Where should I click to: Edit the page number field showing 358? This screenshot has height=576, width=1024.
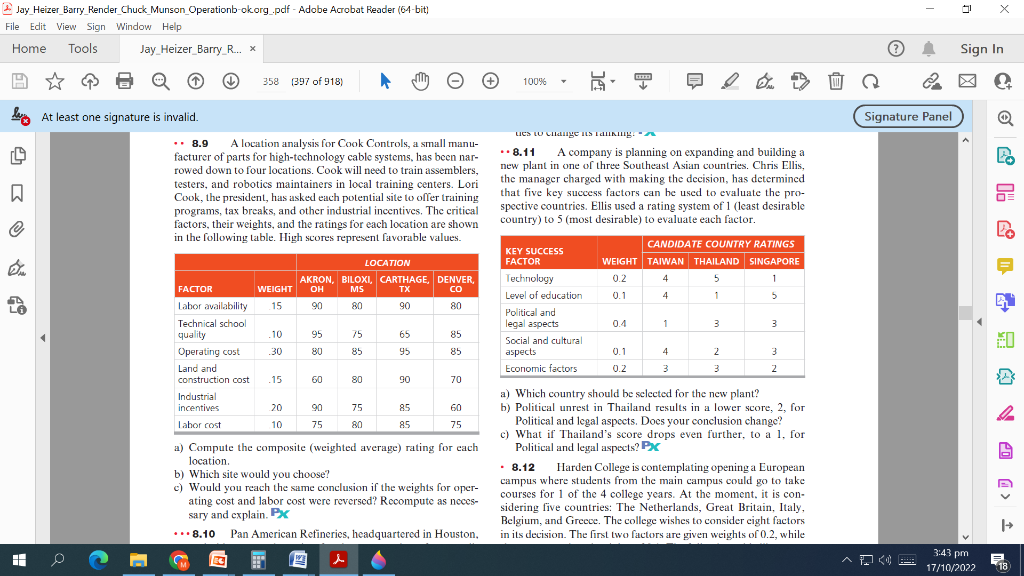pyautogui.click(x=270, y=82)
